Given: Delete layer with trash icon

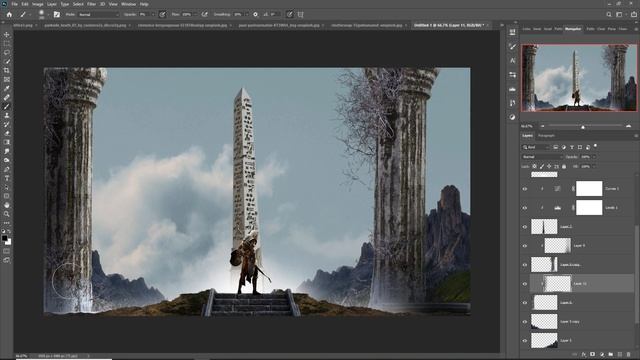Looking at the screenshot, I should [629, 354].
